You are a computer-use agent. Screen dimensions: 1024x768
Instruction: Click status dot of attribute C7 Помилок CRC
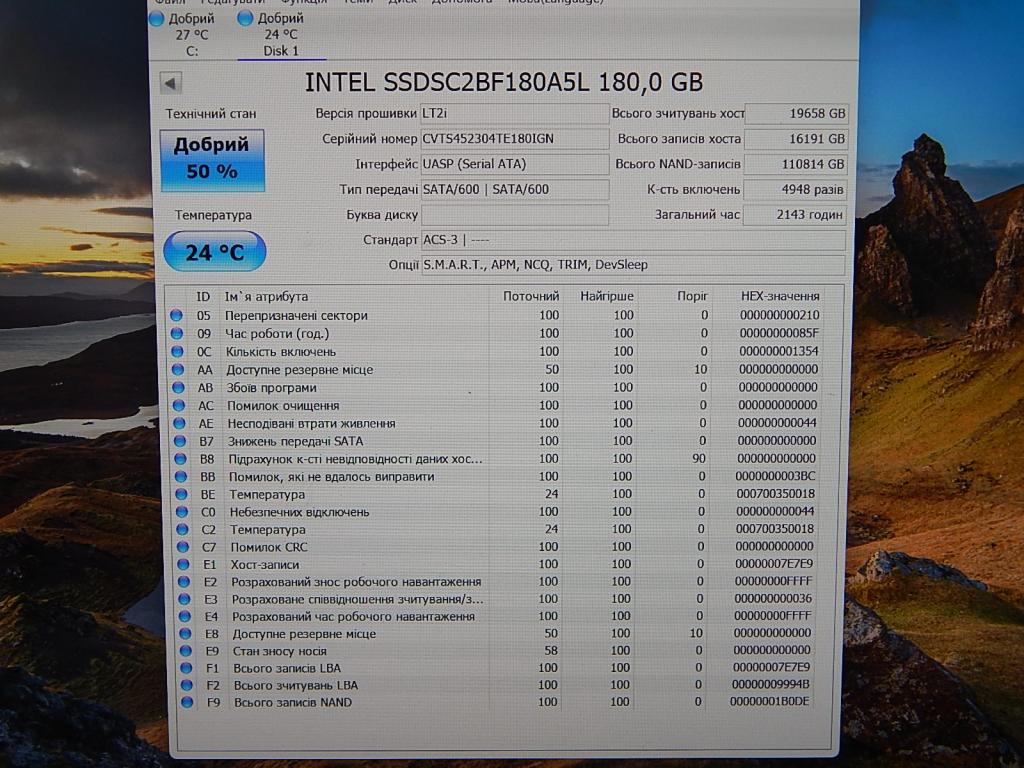(x=184, y=547)
